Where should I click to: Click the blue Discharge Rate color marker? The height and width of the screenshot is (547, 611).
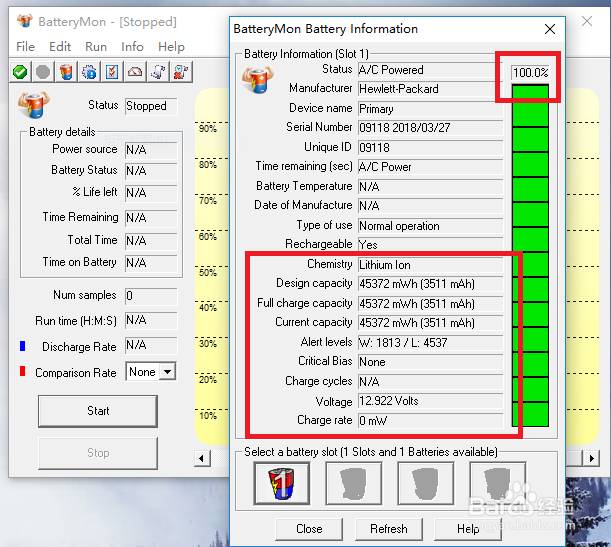[23, 346]
